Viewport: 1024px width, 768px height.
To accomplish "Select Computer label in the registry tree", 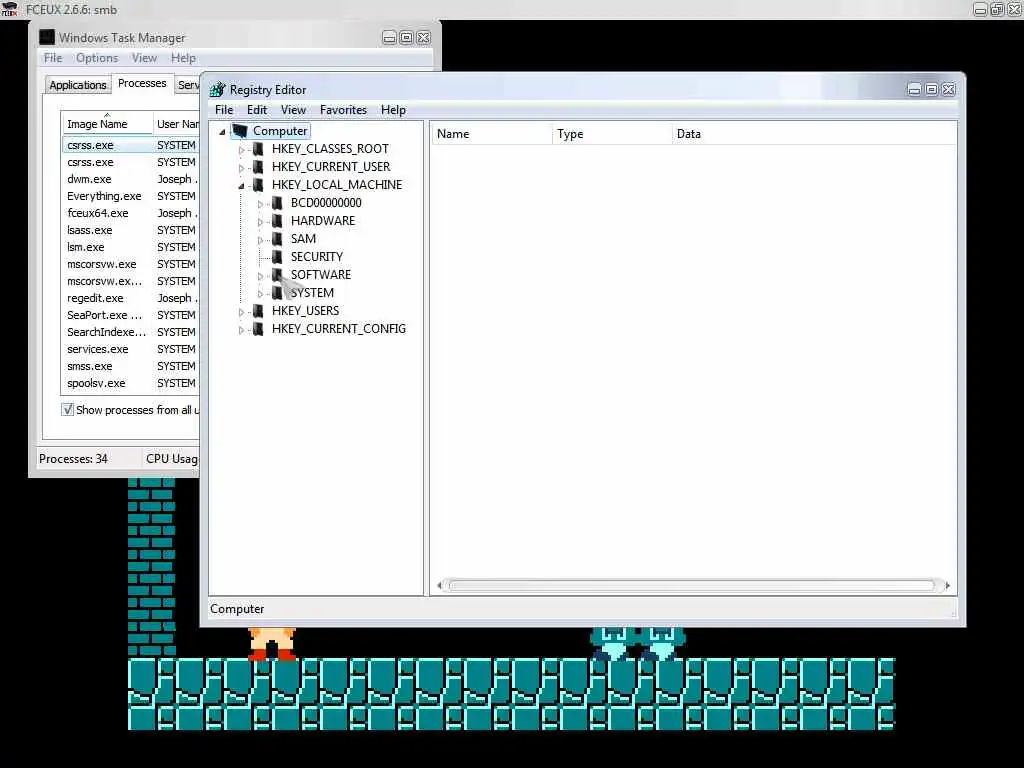I will tap(280, 131).
